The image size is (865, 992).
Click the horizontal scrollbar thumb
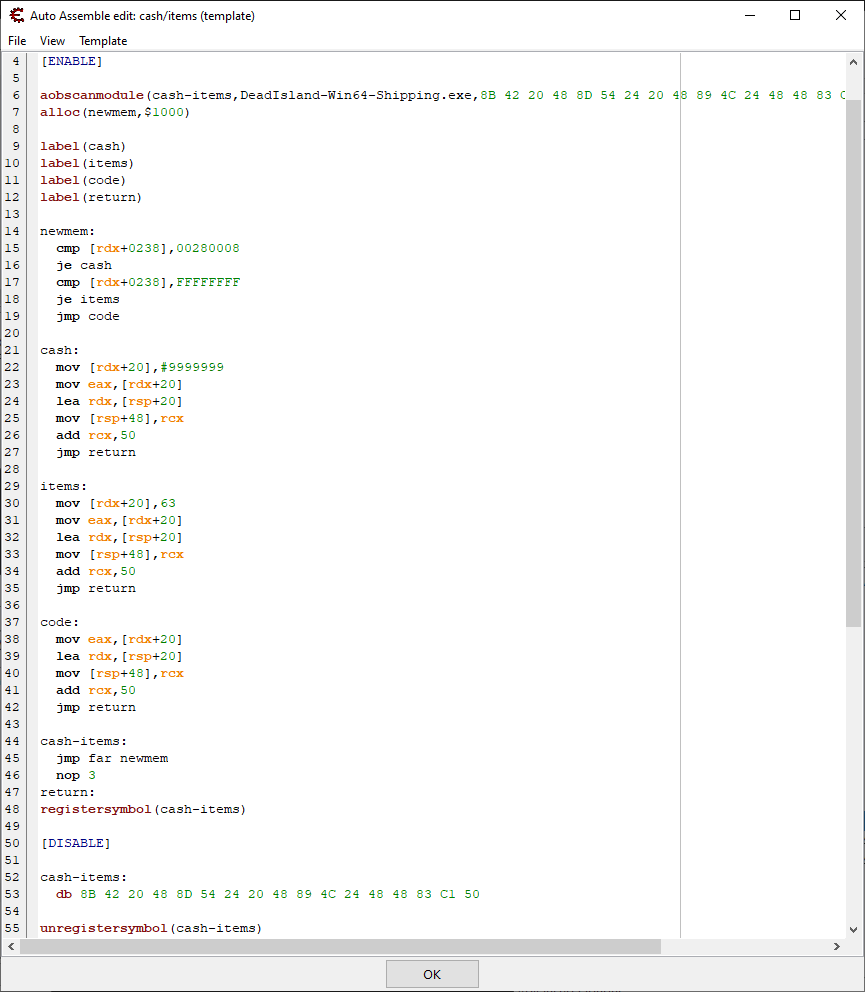point(340,946)
